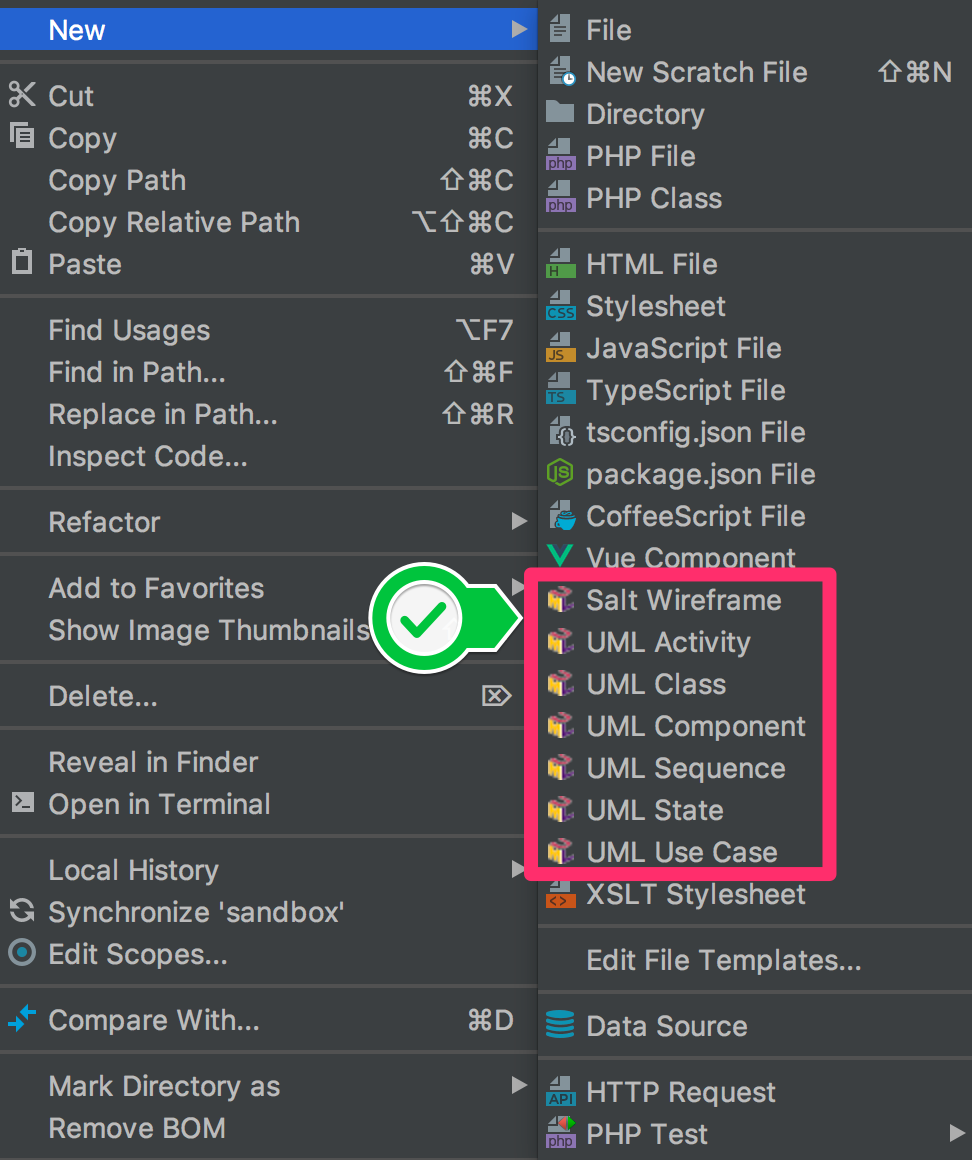Open the PHP Test submenu arrow

(956, 1133)
